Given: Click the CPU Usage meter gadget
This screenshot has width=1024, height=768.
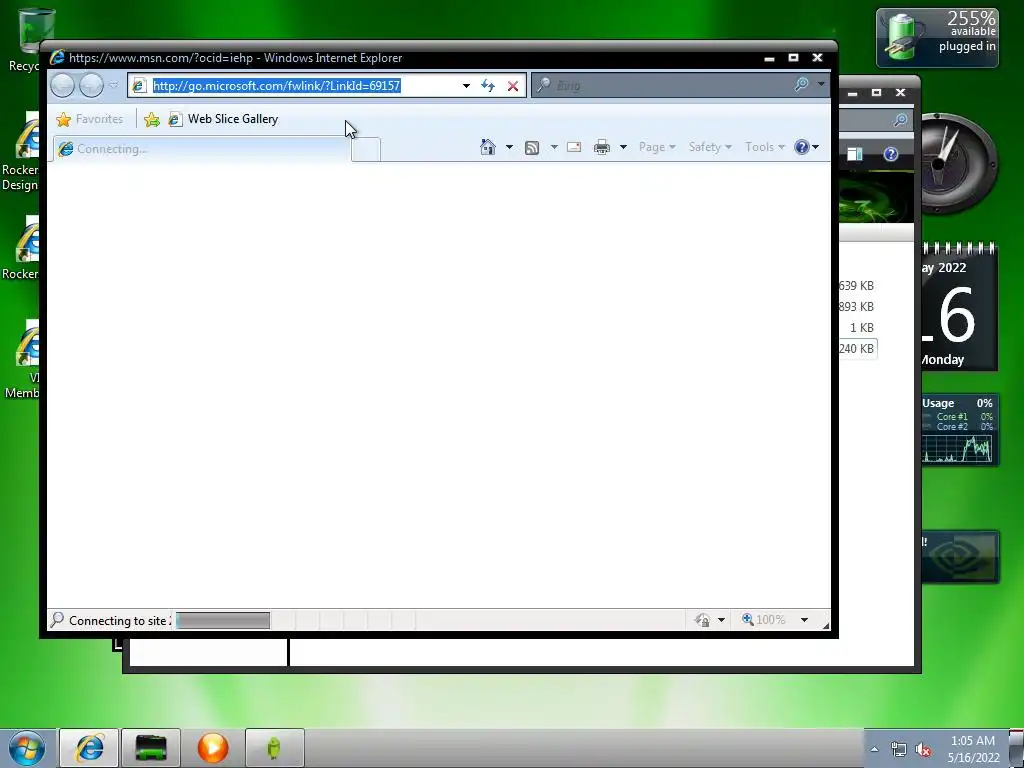Looking at the screenshot, I should tap(959, 430).
